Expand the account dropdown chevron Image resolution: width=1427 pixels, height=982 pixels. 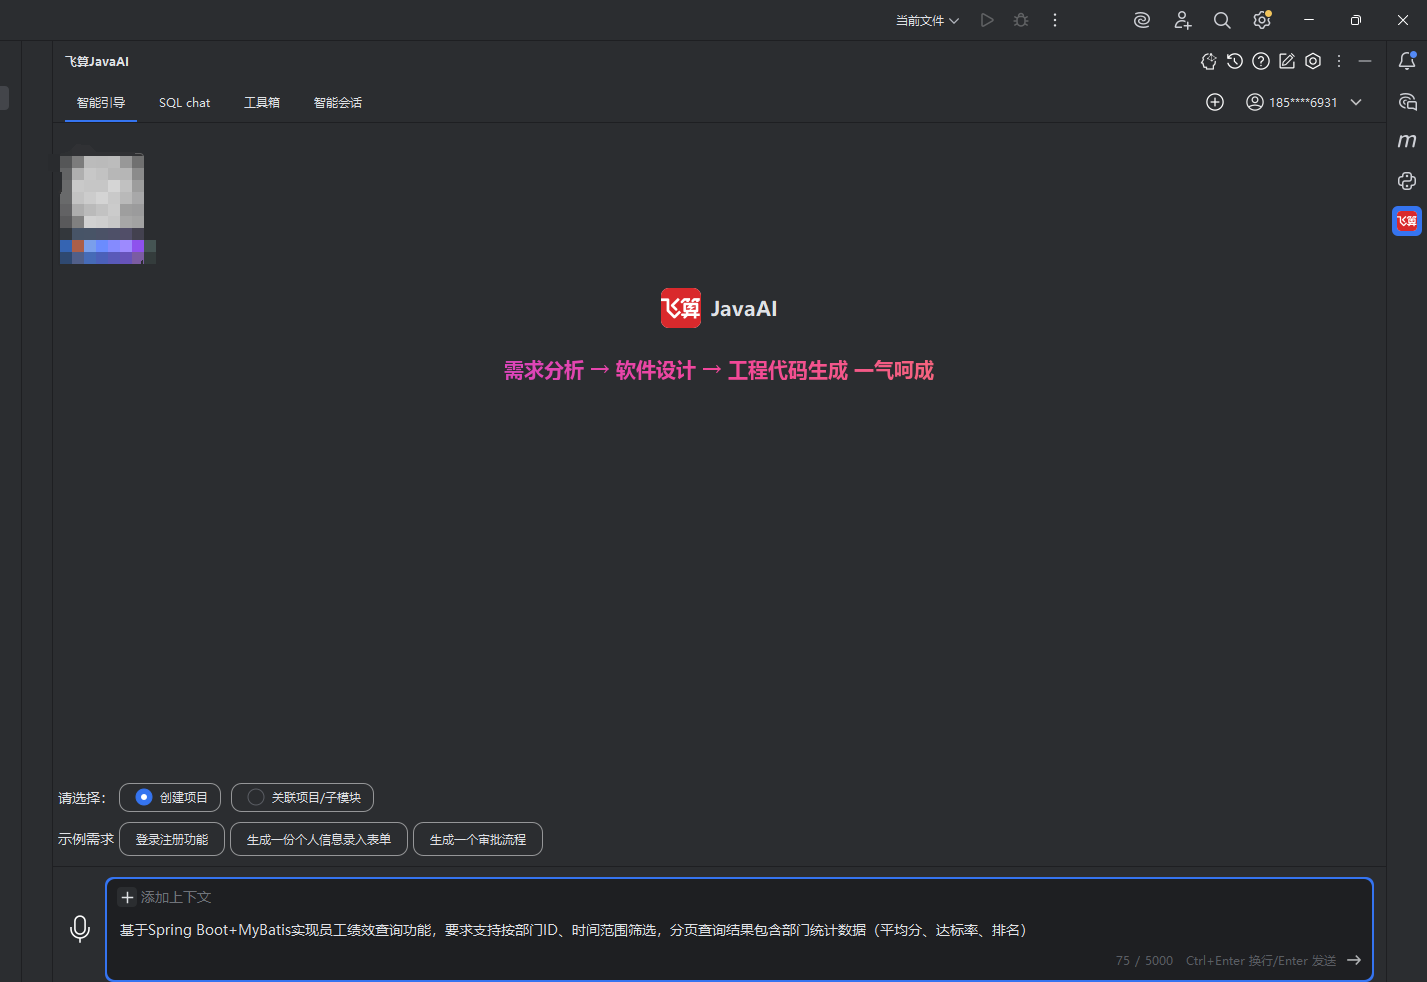1356,102
